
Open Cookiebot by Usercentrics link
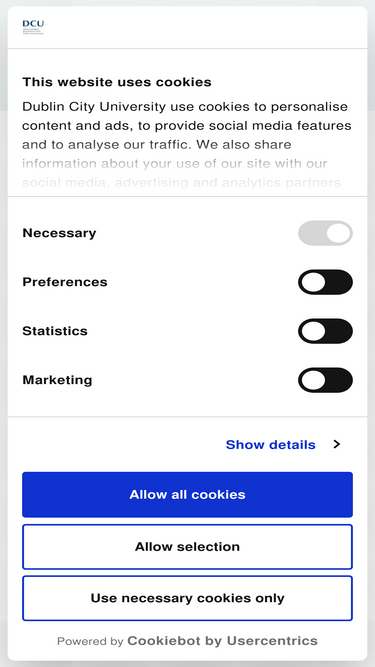[222, 641]
